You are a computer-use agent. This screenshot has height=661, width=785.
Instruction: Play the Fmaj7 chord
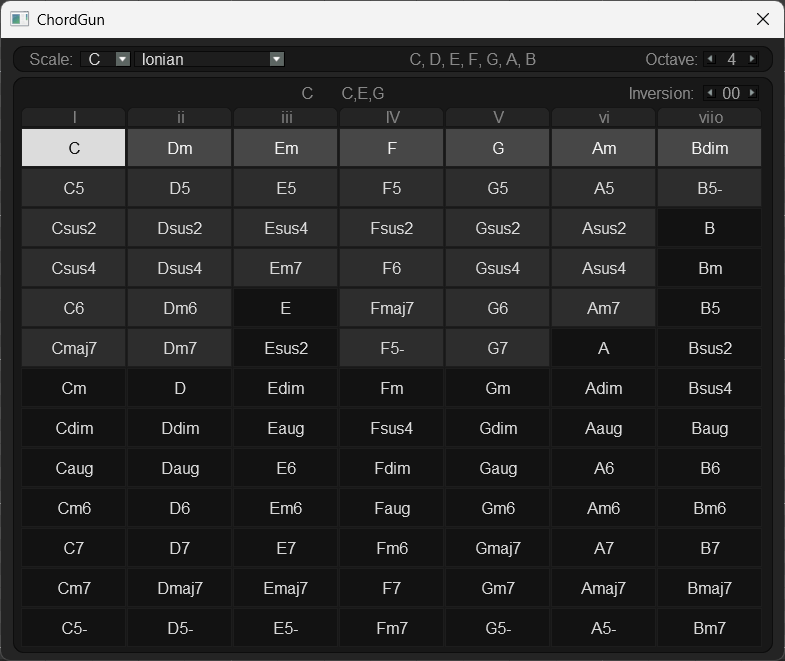(392, 308)
